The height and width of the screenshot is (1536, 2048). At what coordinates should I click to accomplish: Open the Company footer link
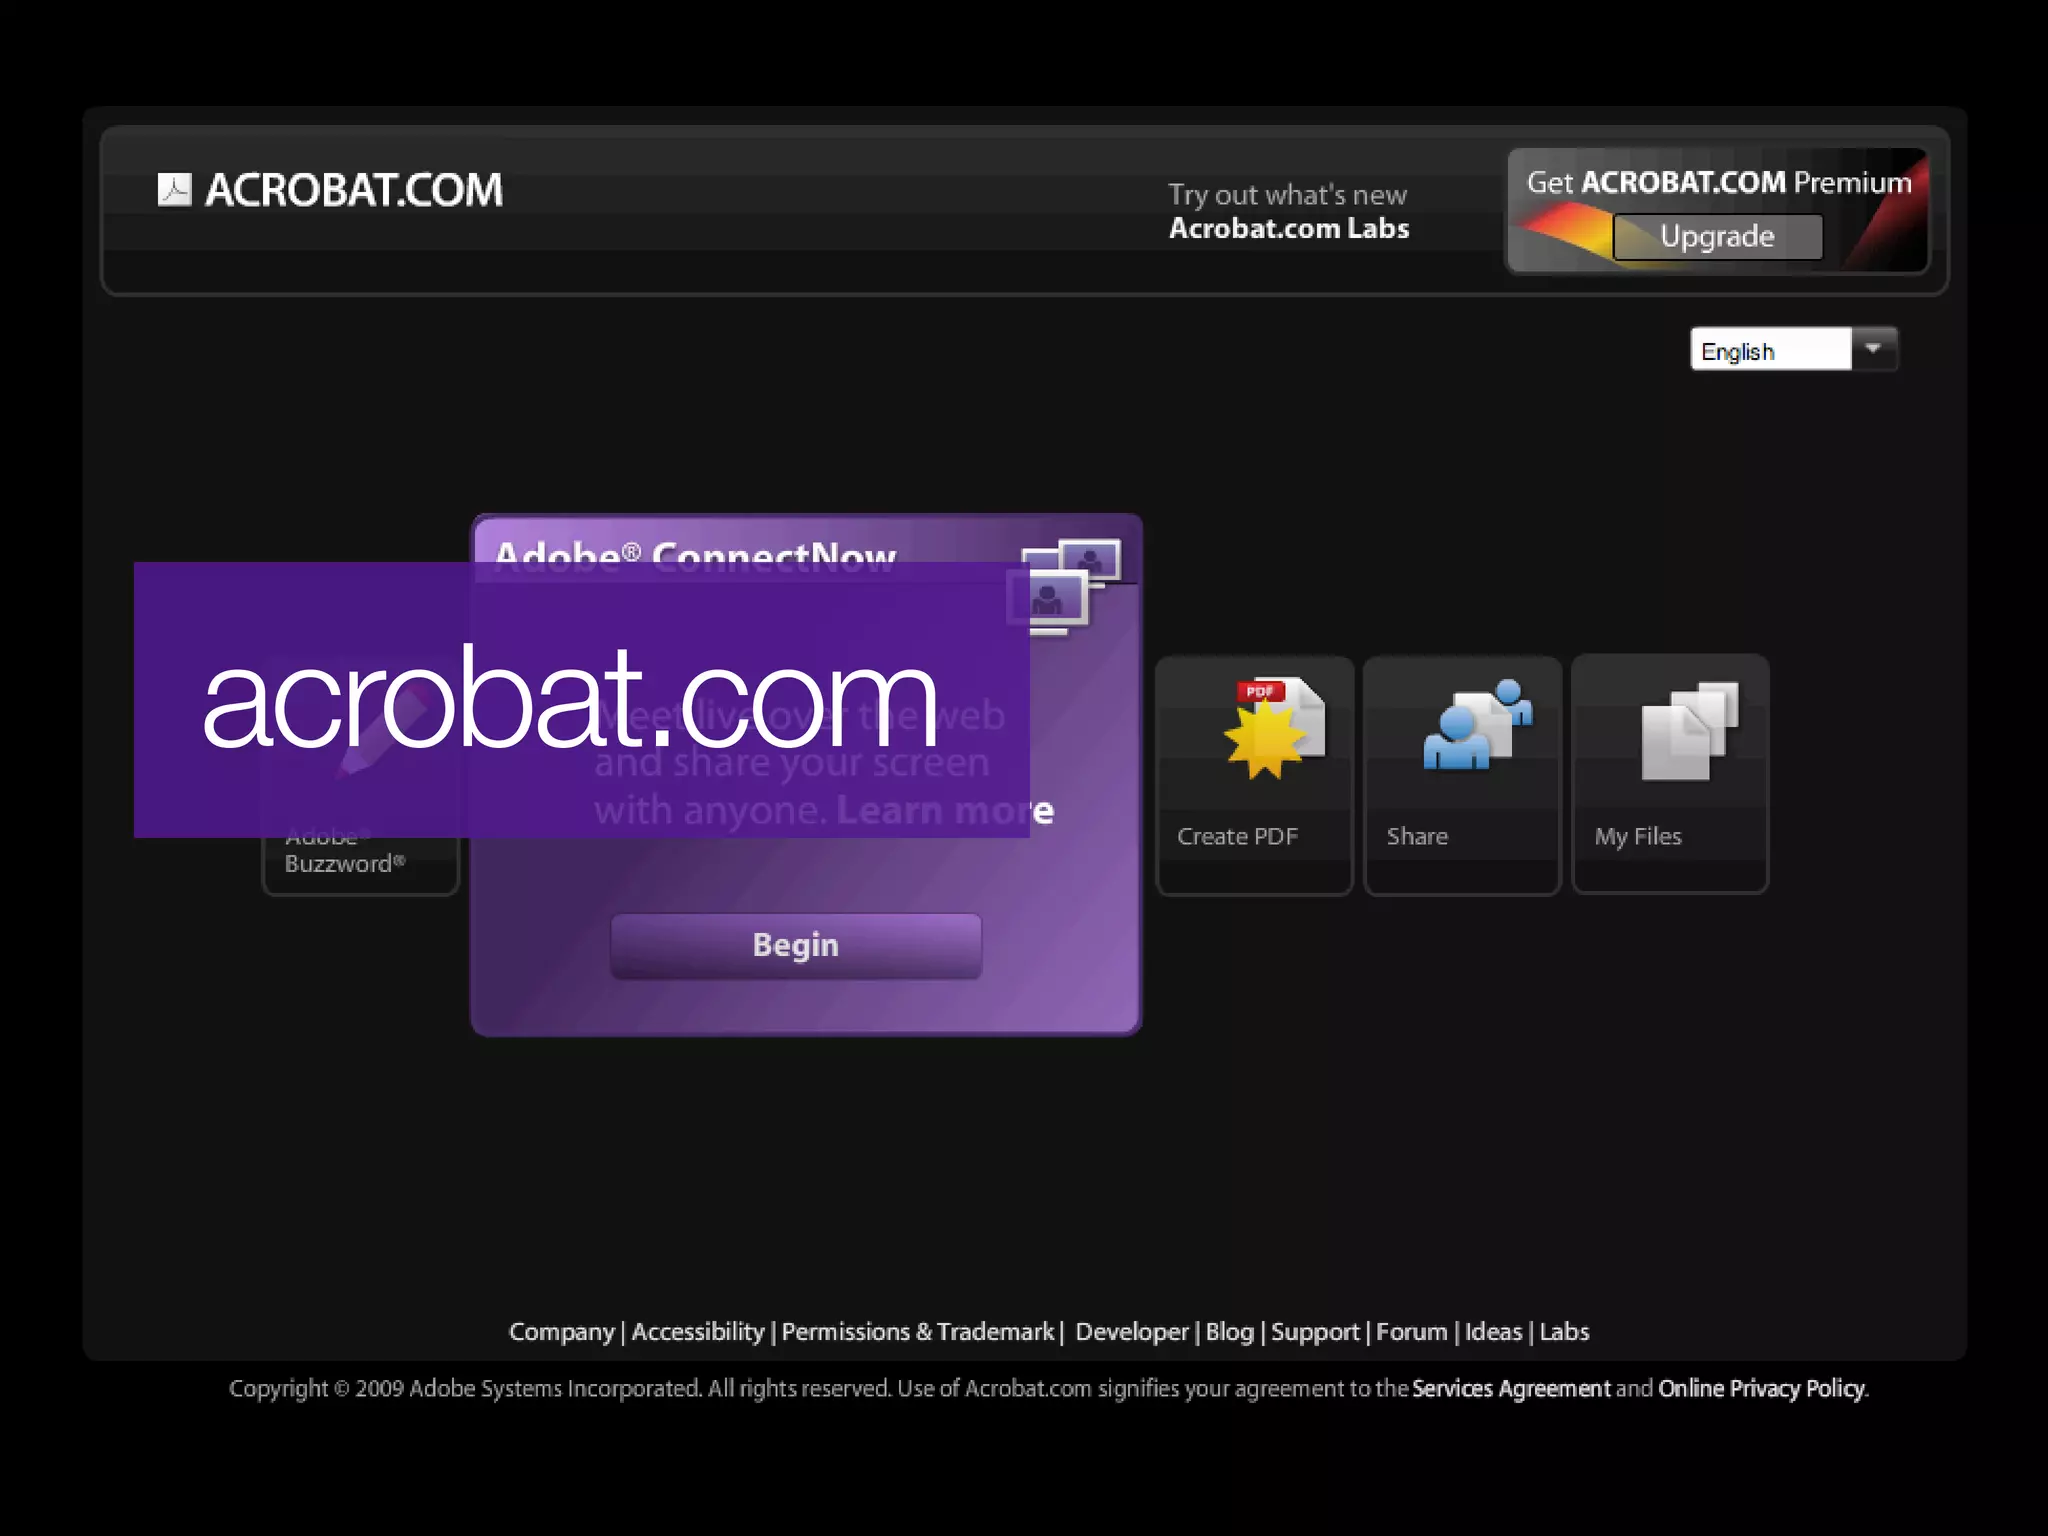pyautogui.click(x=561, y=1332)
